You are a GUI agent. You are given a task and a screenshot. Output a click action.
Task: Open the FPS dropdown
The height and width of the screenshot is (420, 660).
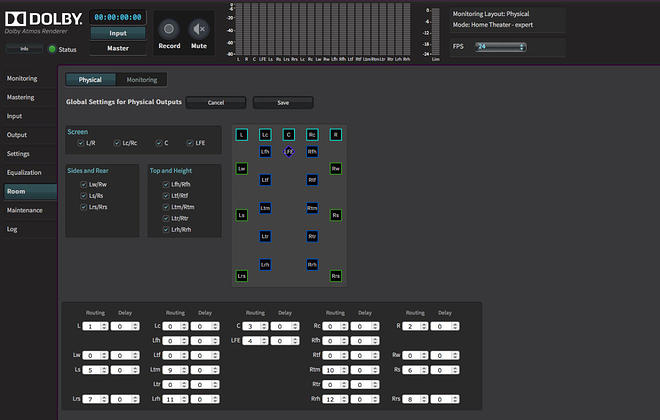click(501, 47)
